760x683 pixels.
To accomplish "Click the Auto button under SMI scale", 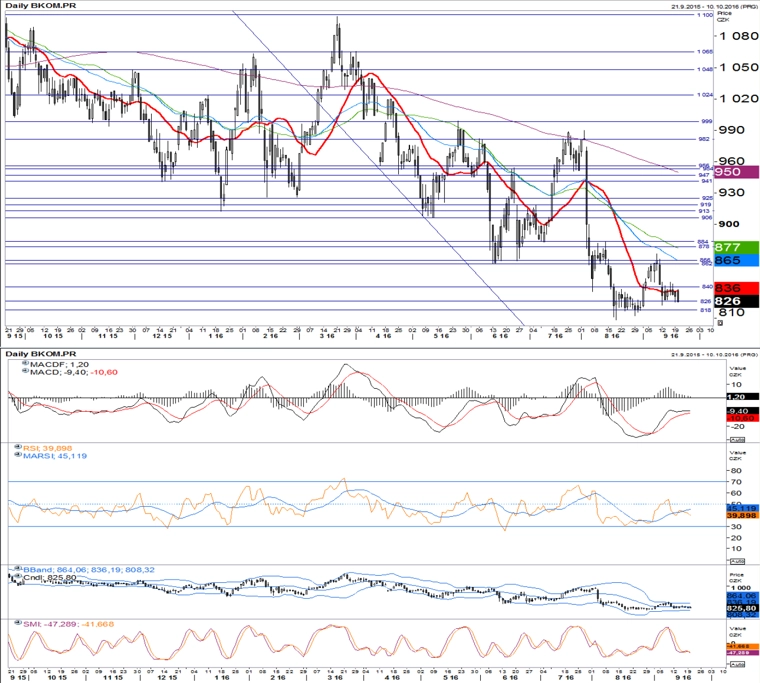I will coord(737,665).
